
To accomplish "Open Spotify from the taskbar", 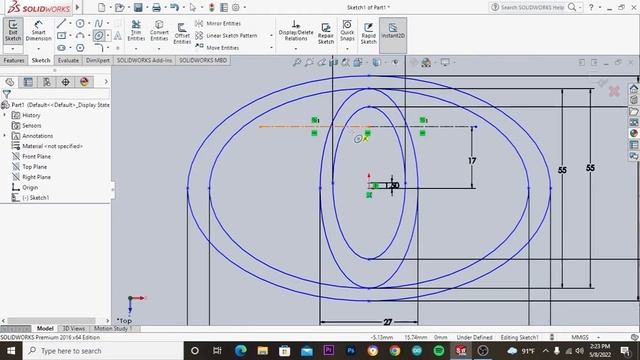I will (439, 351).
